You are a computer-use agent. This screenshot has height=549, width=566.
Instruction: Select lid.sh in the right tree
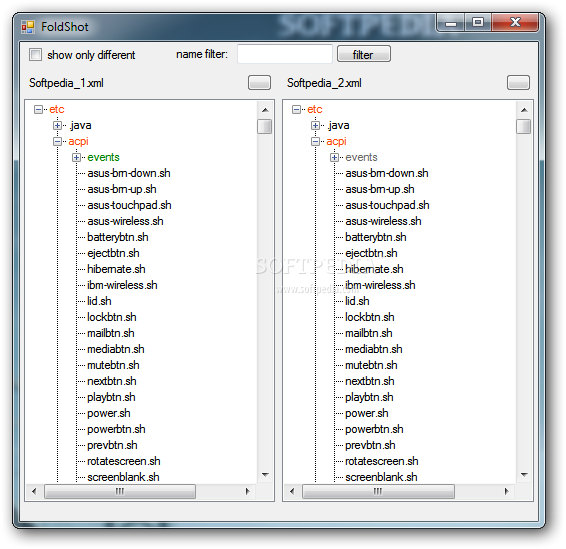pyautogui.click(x=357, y=301)
